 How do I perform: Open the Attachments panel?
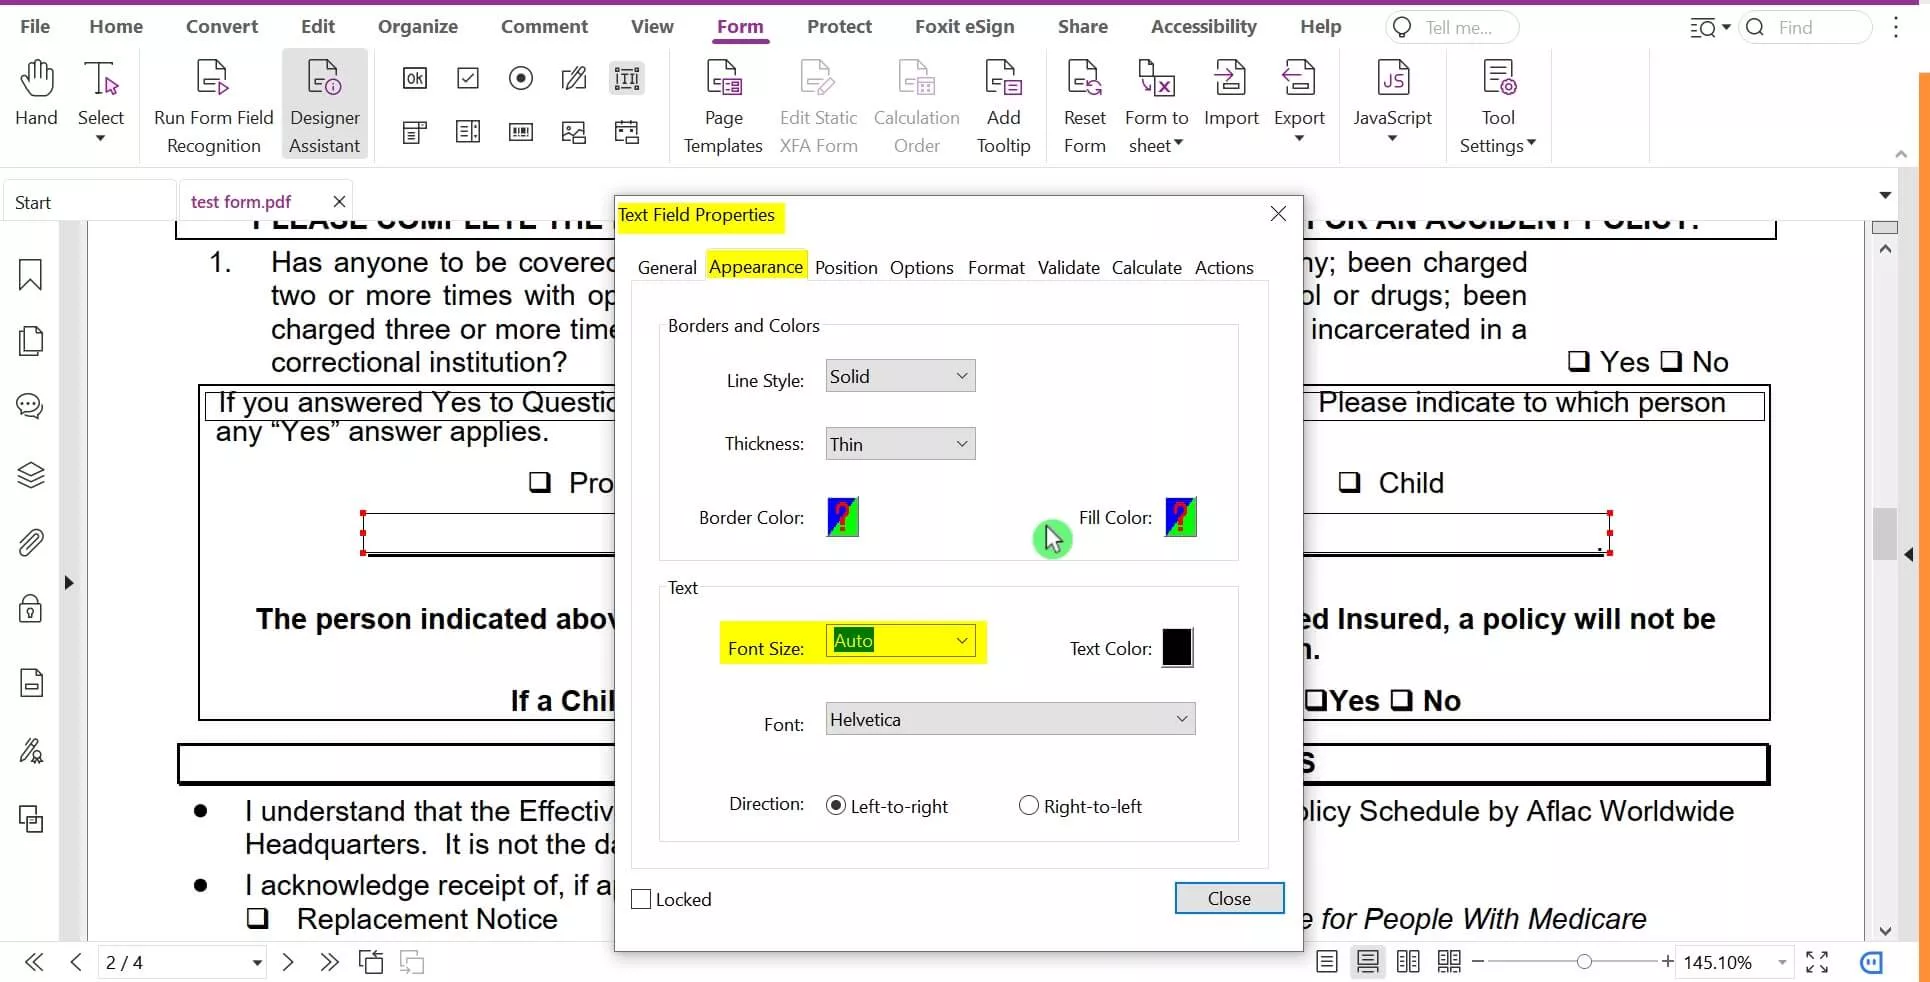tap(31, 542)
